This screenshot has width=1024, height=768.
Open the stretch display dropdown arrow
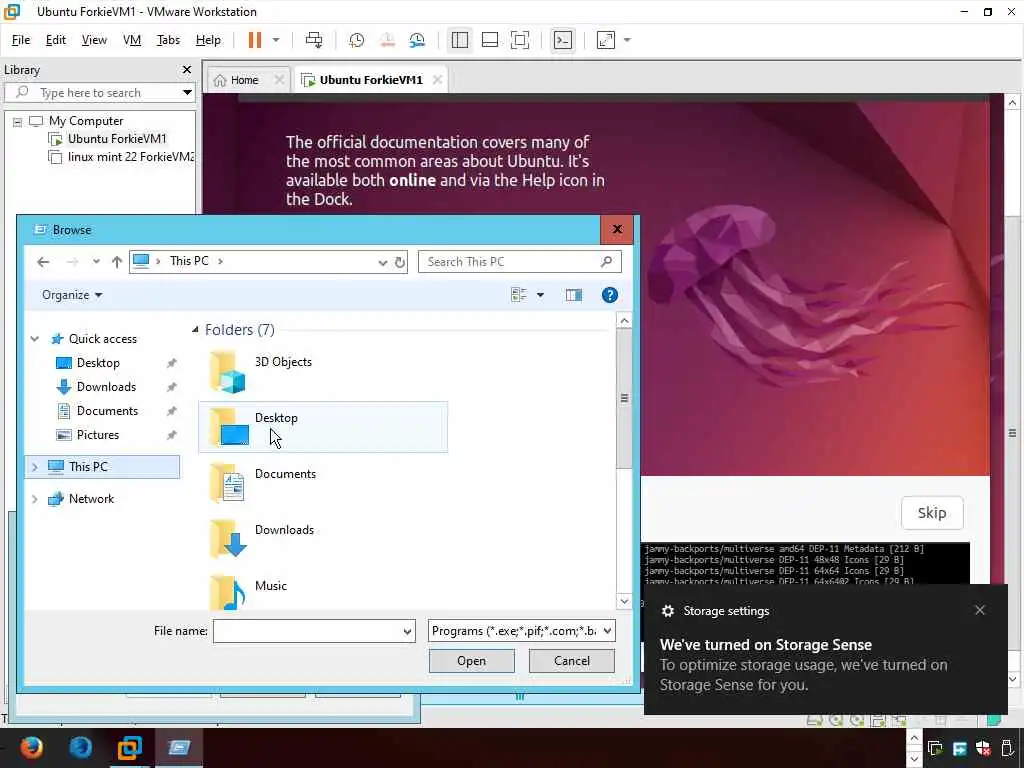(x=628, y=40)
